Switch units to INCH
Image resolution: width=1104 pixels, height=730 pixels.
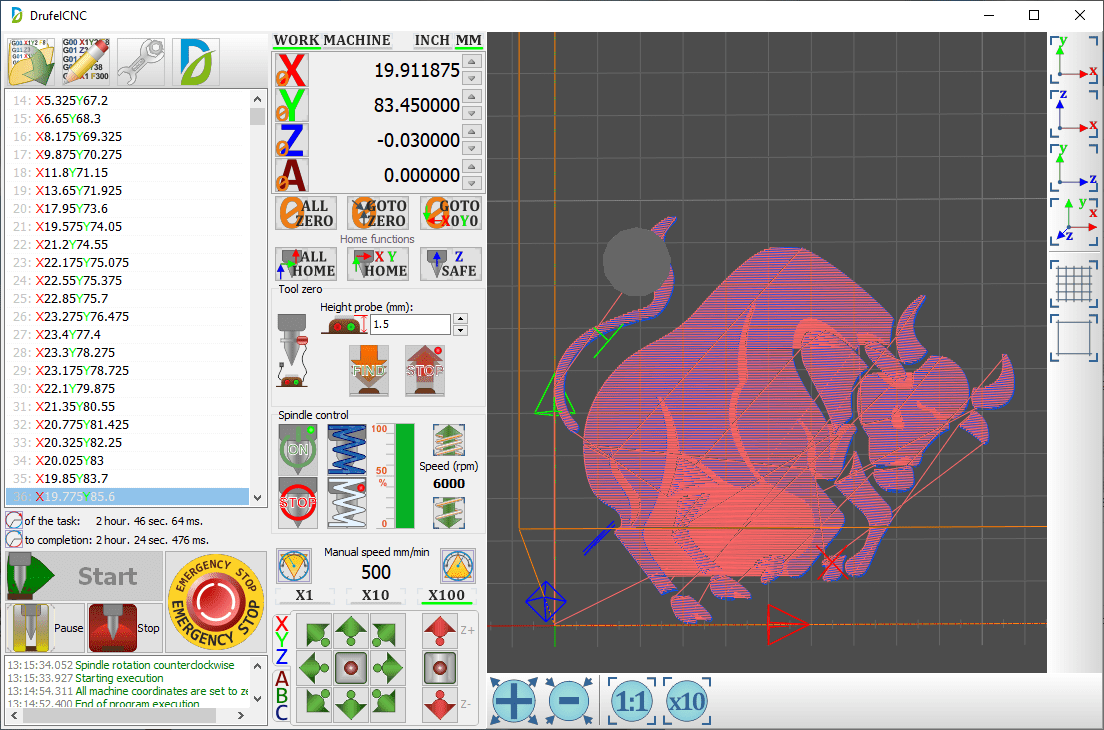tap(432, 41)
